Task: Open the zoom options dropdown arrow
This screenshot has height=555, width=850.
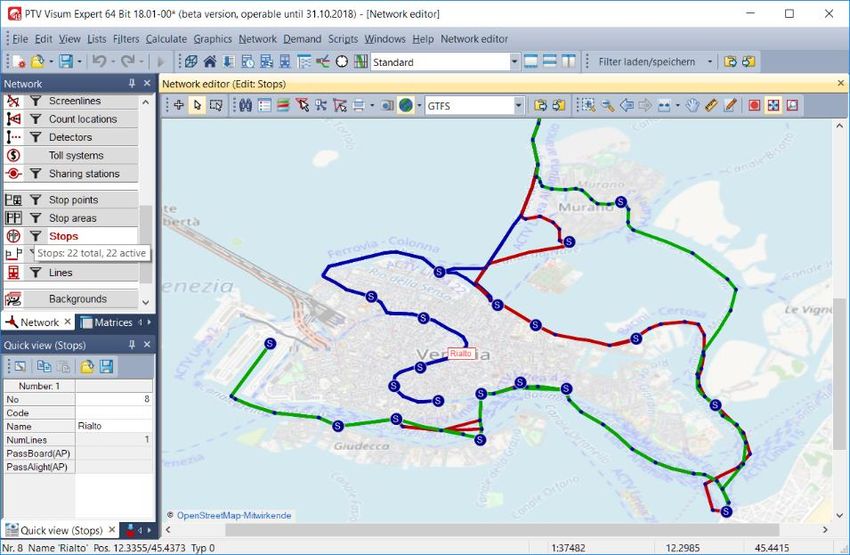Action: pyautogui.click(x=677, y=105)
